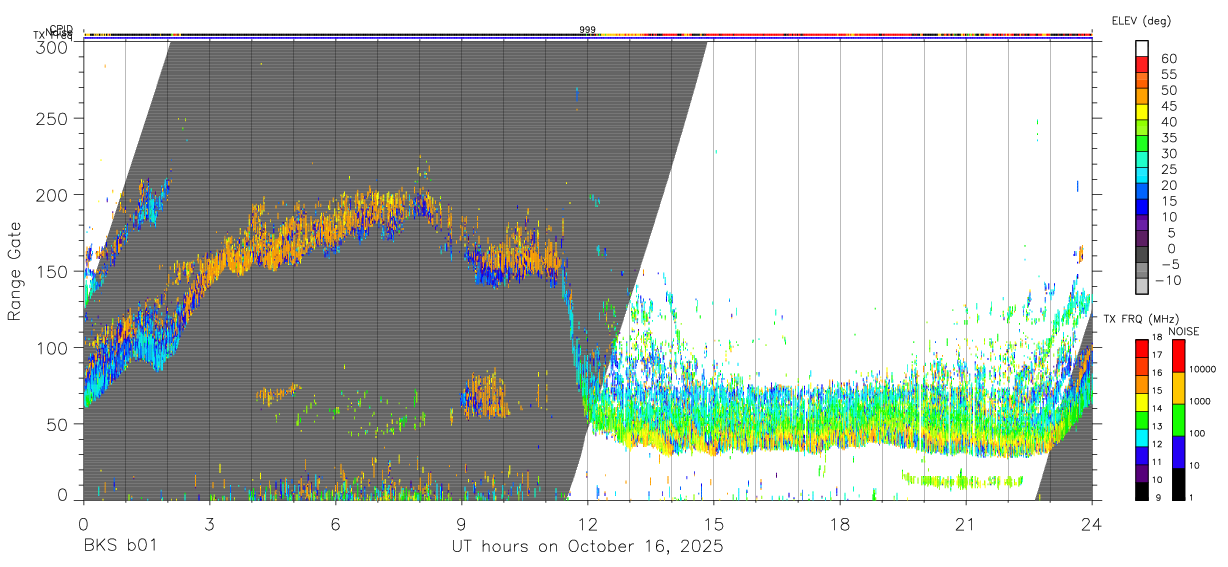
Task: Click the Range Gate tick label '50'
Action: click(57, 424)
